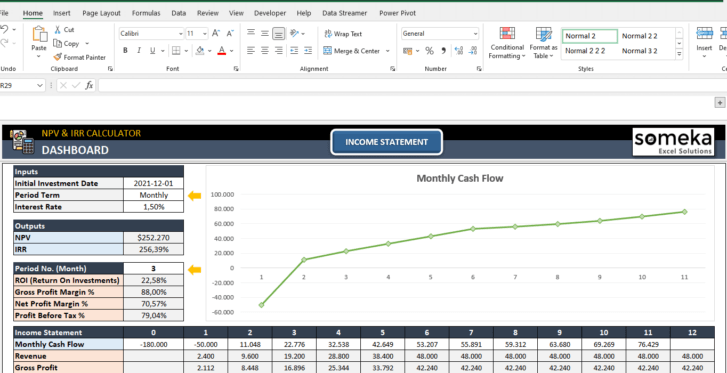Image resolution: width=727 pixels, height=373 pixels.
Task: Click the Decrease Indent icon
Action: (x=294, y=51)
